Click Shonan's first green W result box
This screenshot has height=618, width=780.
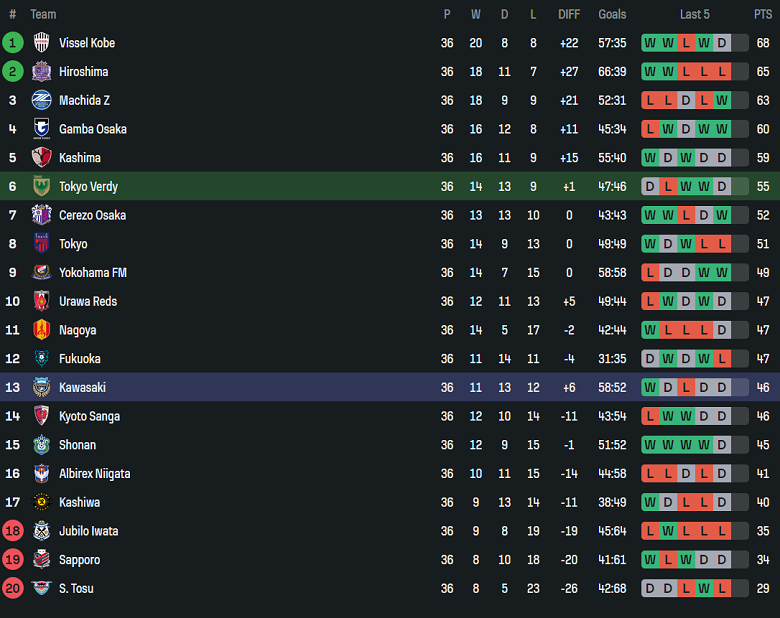[650, 445]
